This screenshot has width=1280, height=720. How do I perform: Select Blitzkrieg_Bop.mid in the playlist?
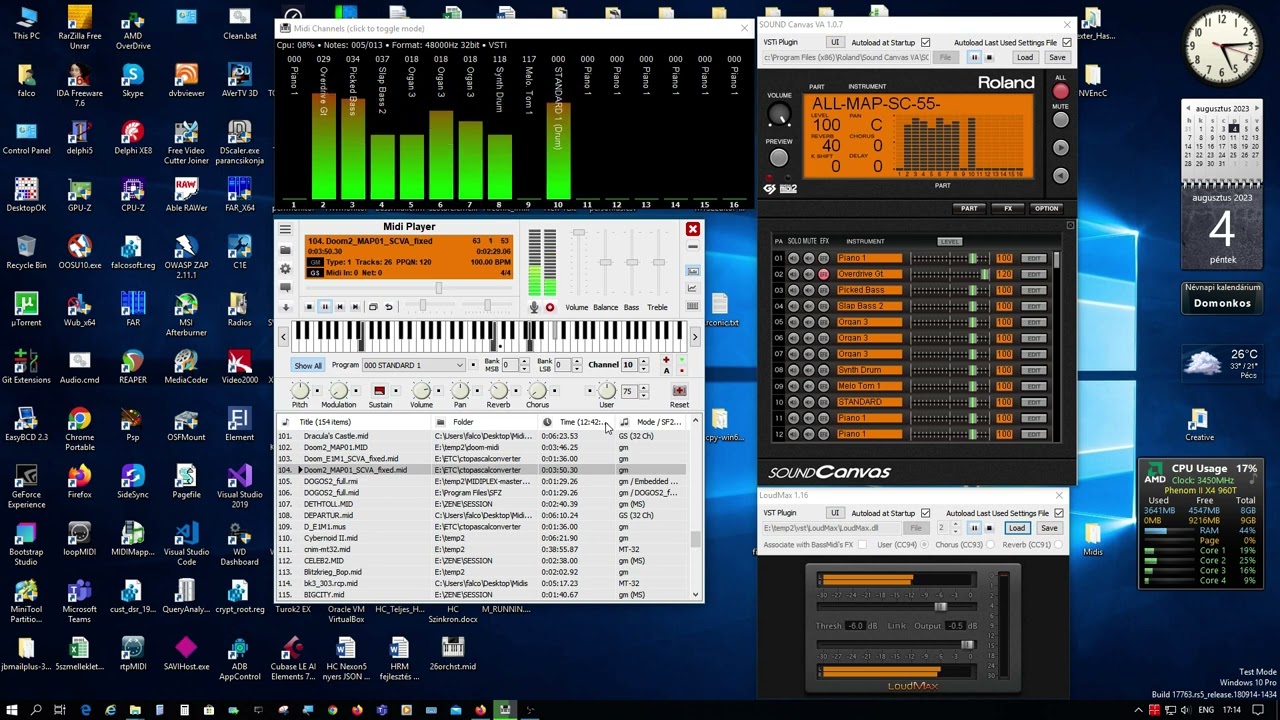click(x=480, y=572)
